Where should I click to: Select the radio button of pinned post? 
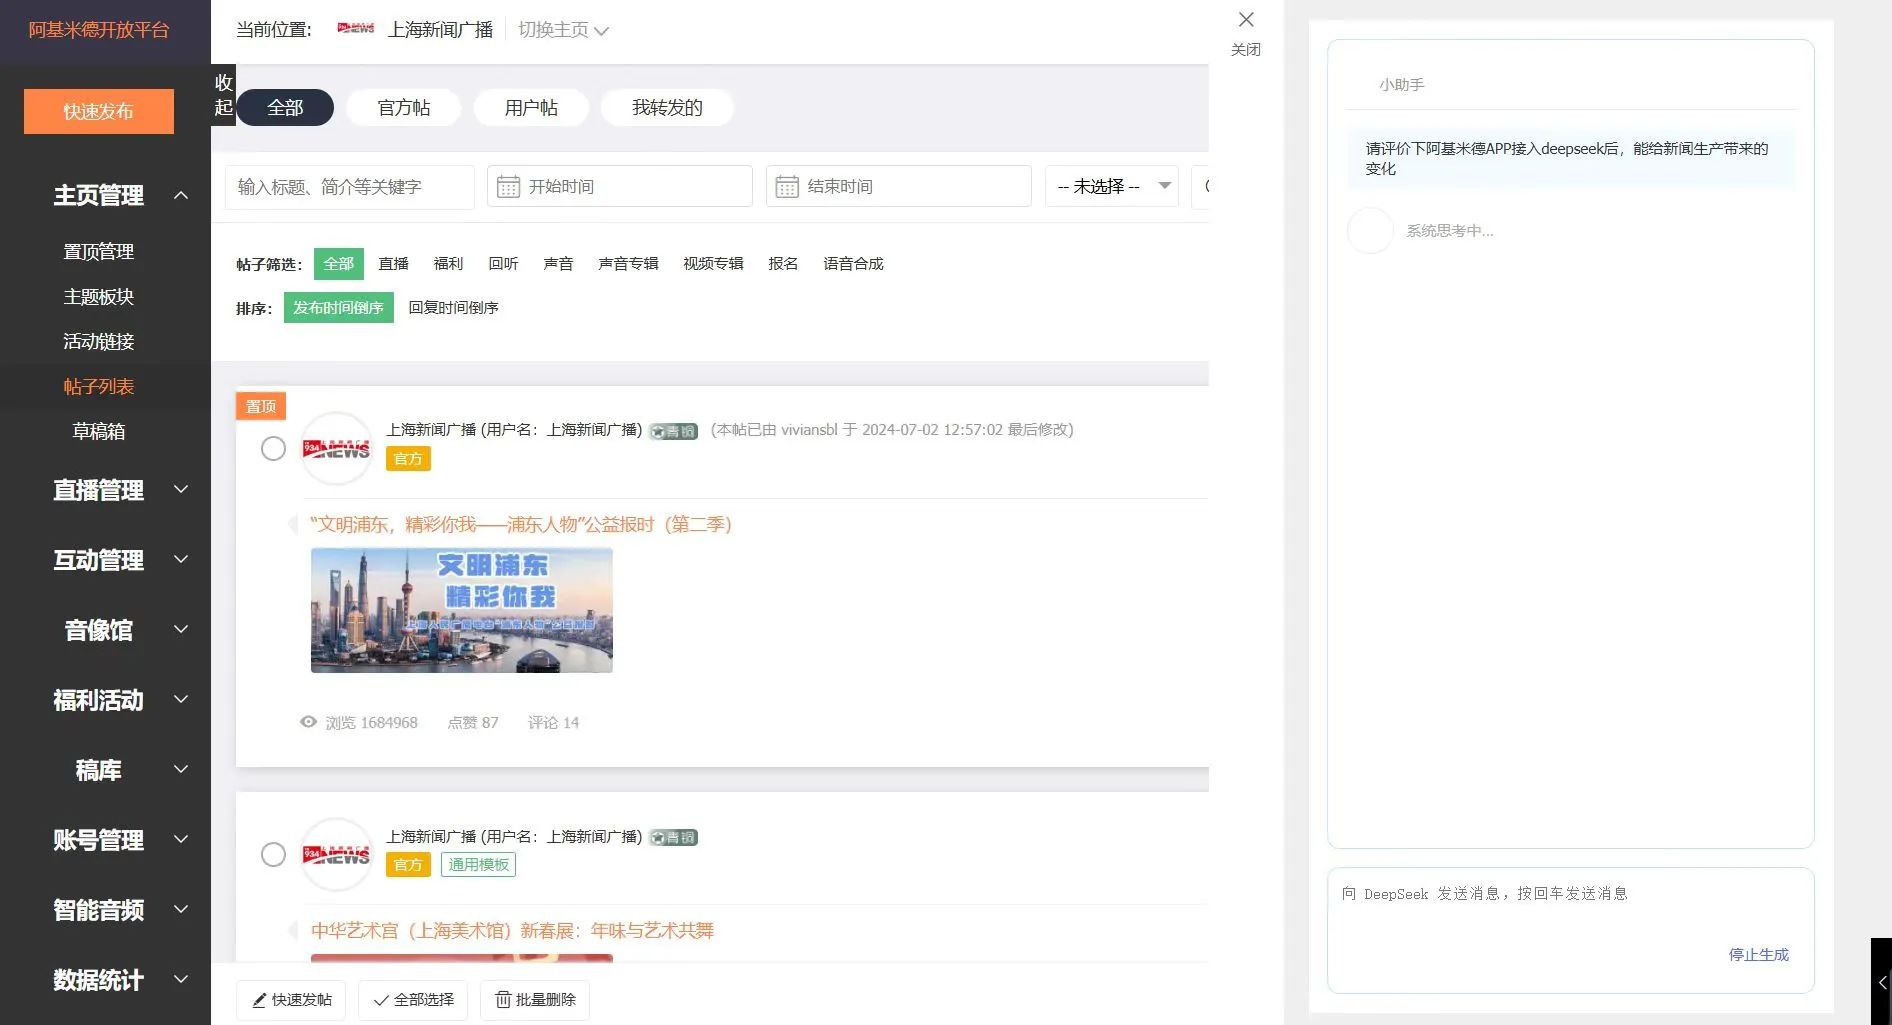click(x=273, y=449)
